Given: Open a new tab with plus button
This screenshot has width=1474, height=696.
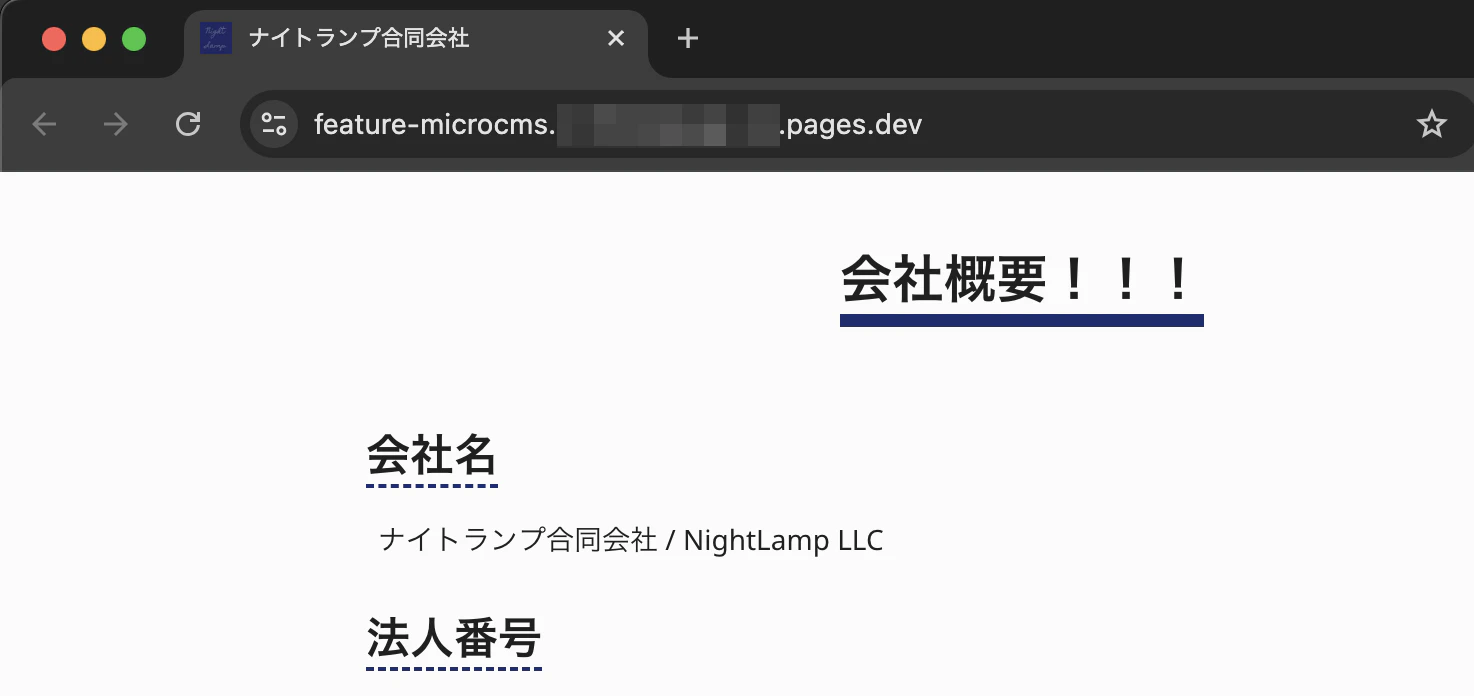Looking at the screenshot, I should coord(687,39).
